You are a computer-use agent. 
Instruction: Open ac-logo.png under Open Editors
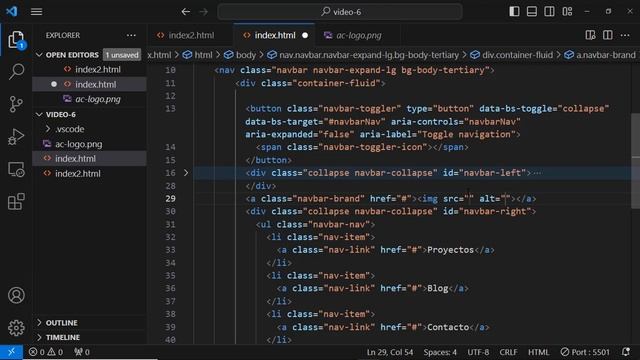tap(98, 99)
